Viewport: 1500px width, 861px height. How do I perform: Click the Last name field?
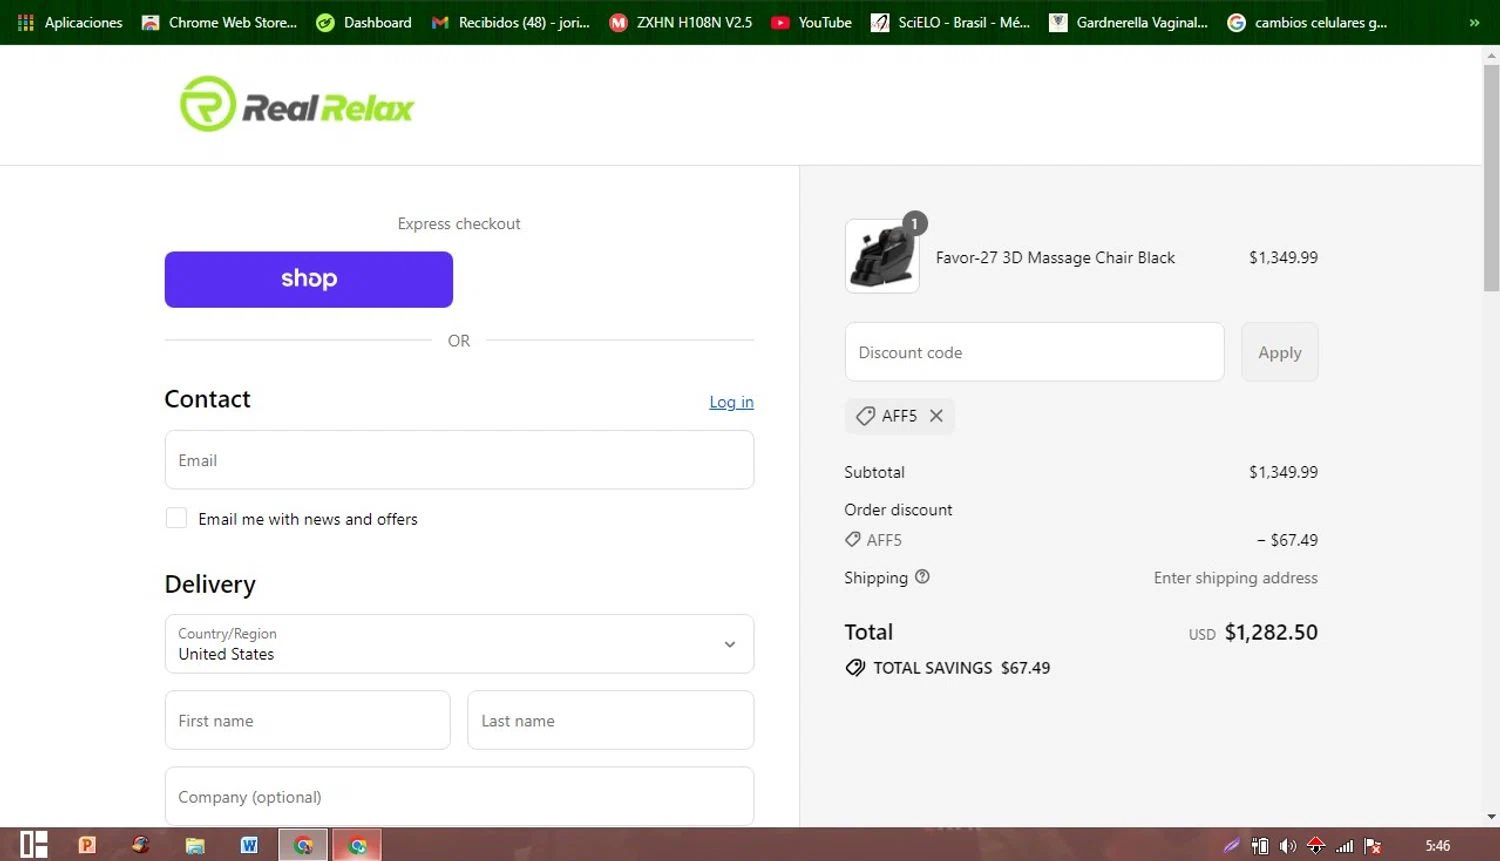[x=610, y=720]
